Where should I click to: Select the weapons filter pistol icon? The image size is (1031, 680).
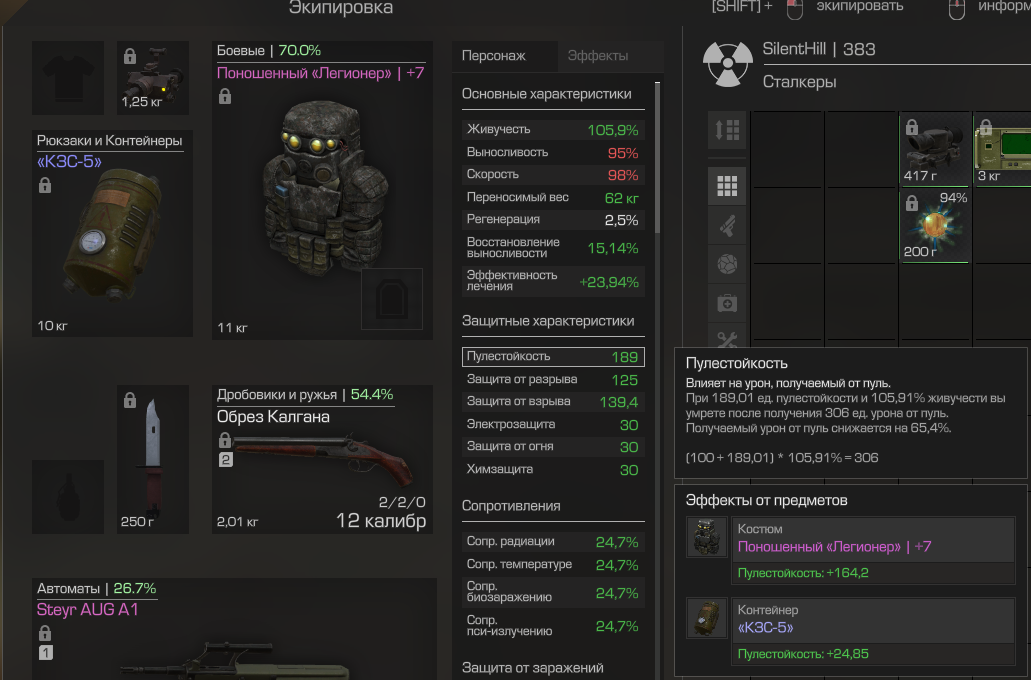[727, 226]
